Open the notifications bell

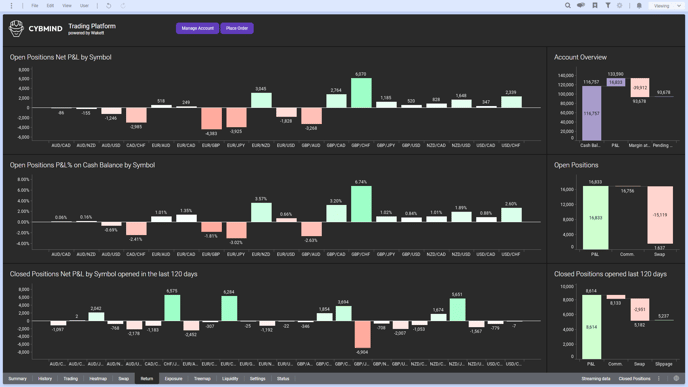point(639,6)
